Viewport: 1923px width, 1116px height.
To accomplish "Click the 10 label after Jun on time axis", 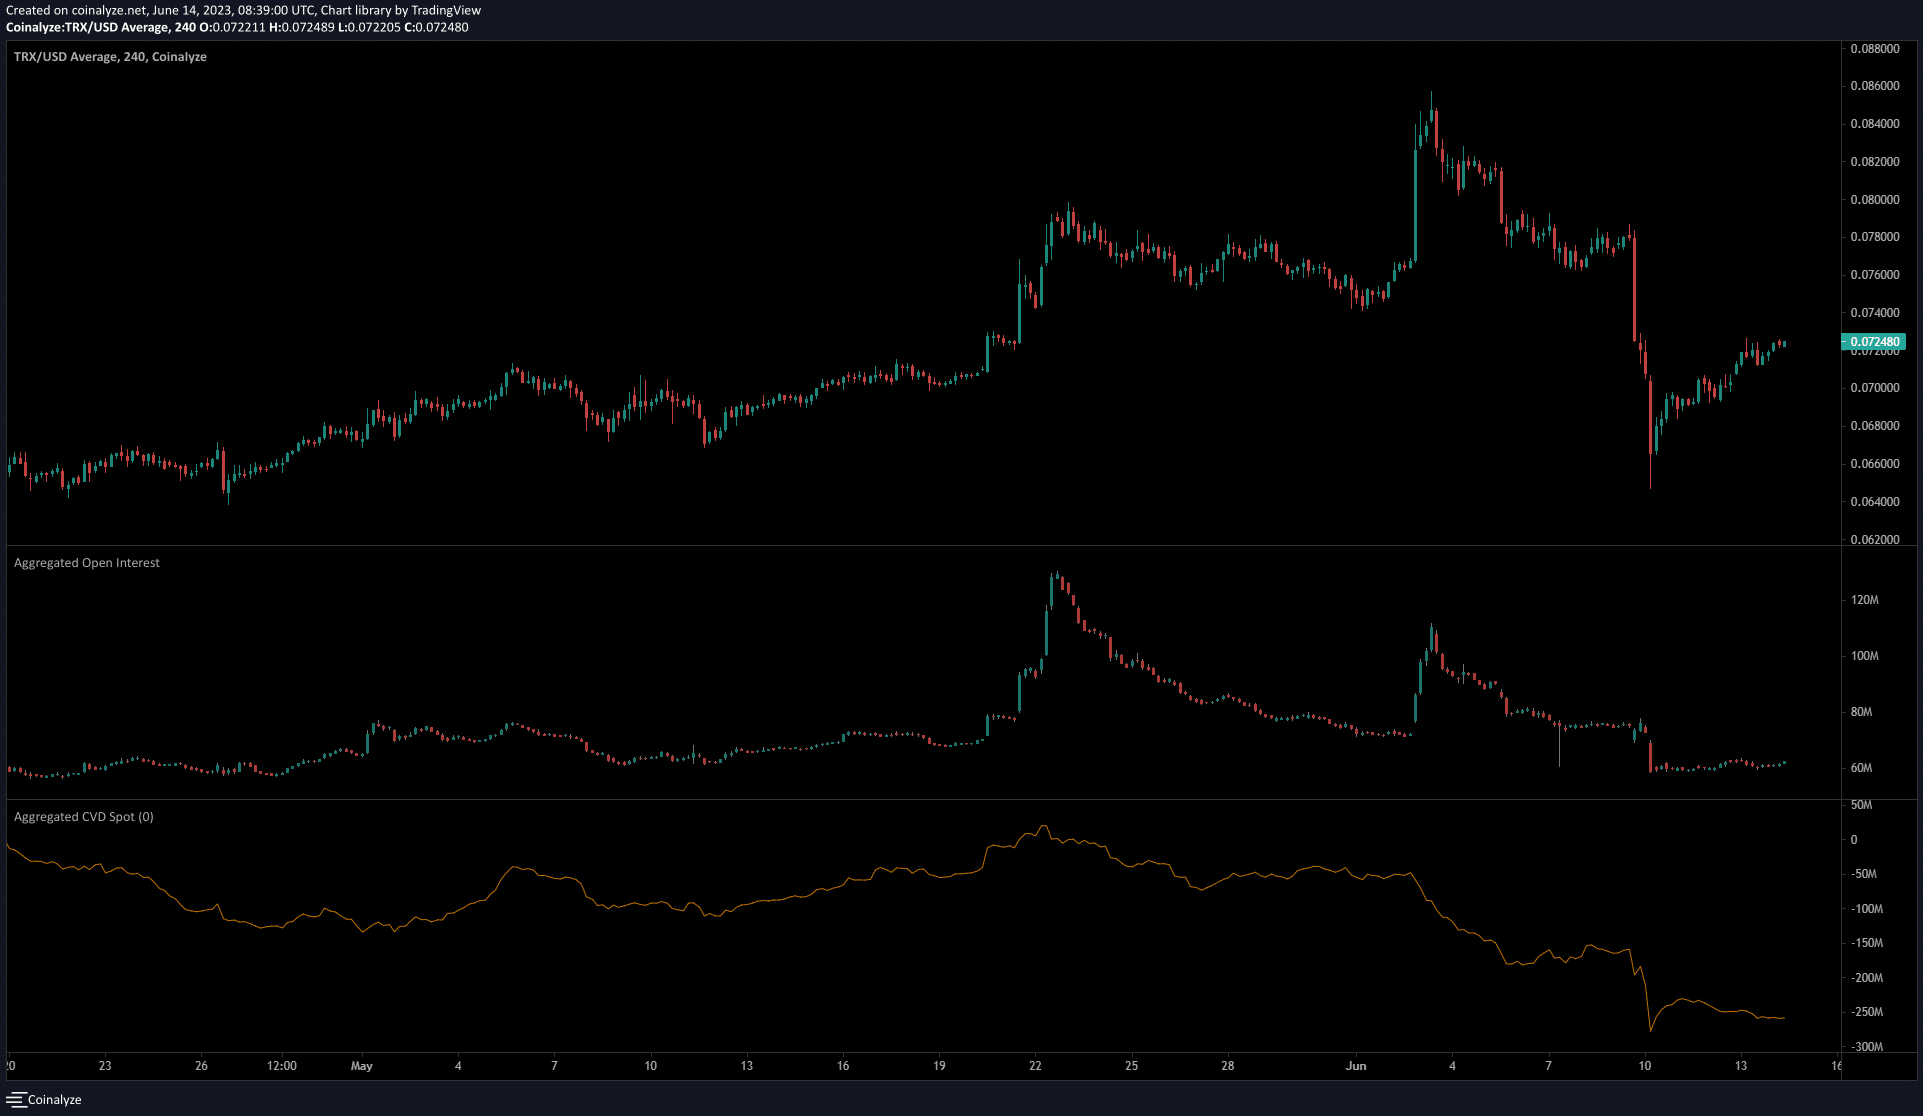I will pos(1645,1066).
